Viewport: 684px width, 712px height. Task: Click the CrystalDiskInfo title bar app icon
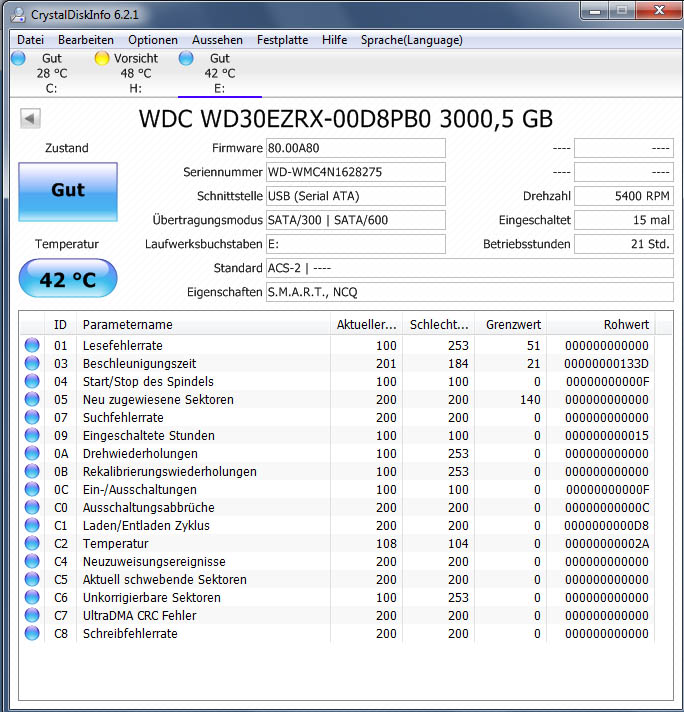tap(19, 15)
